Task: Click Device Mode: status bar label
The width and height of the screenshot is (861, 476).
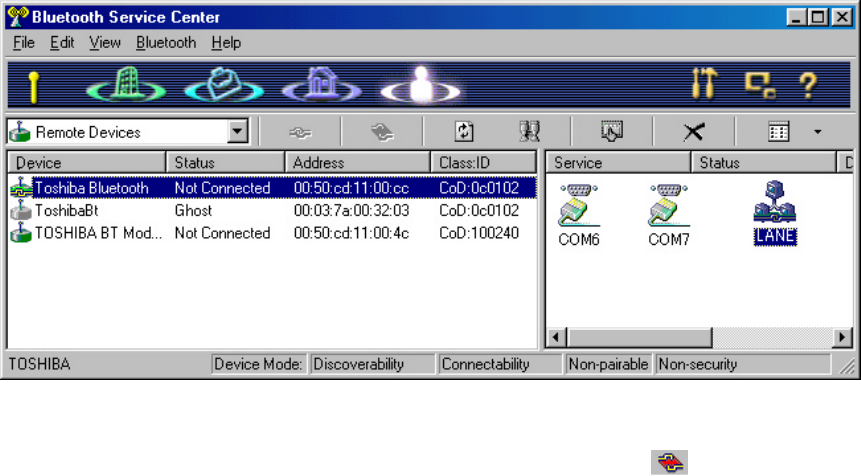Action: click(258, 364)
